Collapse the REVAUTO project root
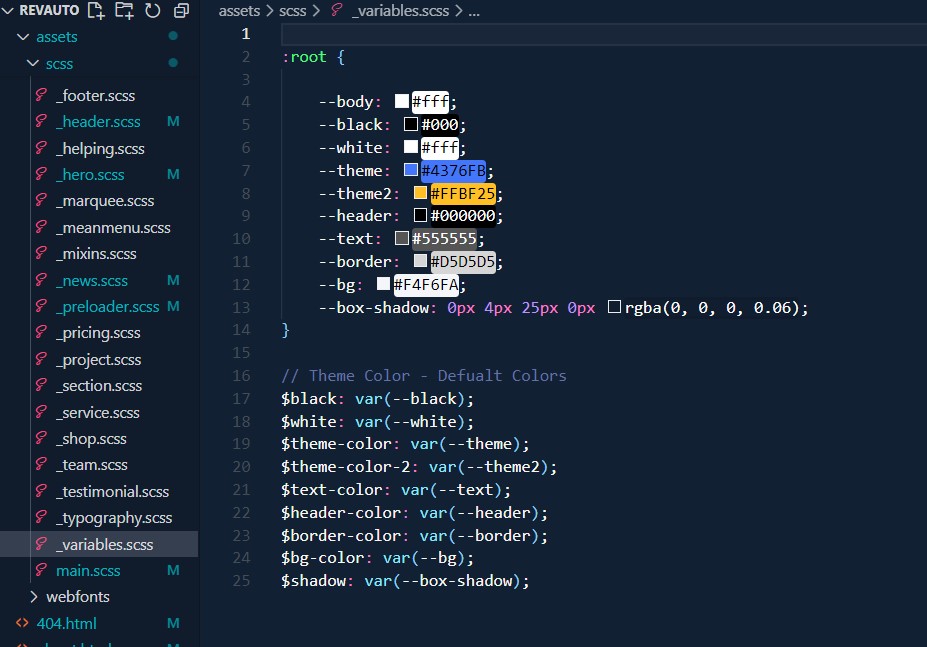The image size is (927, 647). [x=9, y=11]
